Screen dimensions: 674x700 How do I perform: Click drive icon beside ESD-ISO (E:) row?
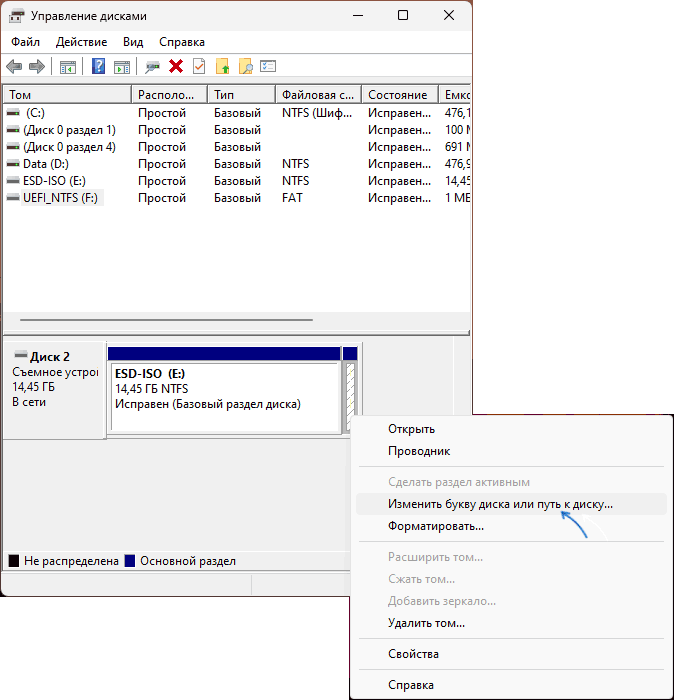(x=13, y=181)
